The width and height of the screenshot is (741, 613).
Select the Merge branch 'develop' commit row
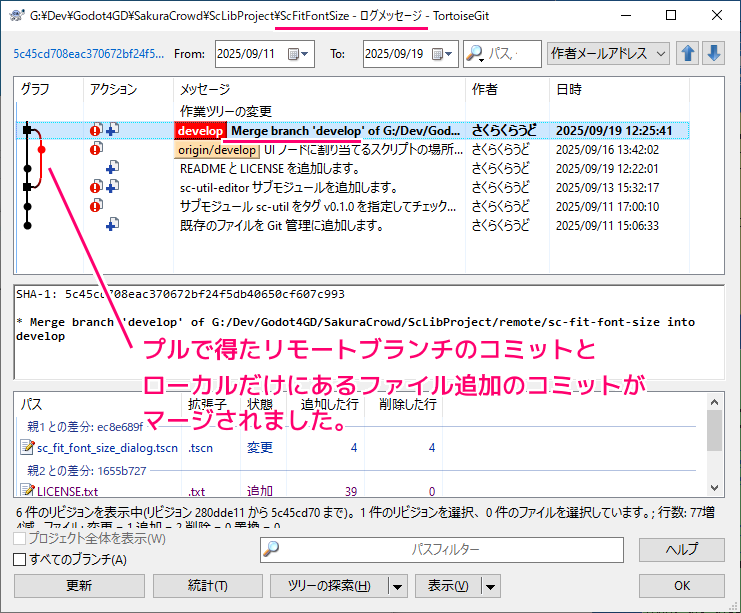pyautogui.click(x=353, y=130)
